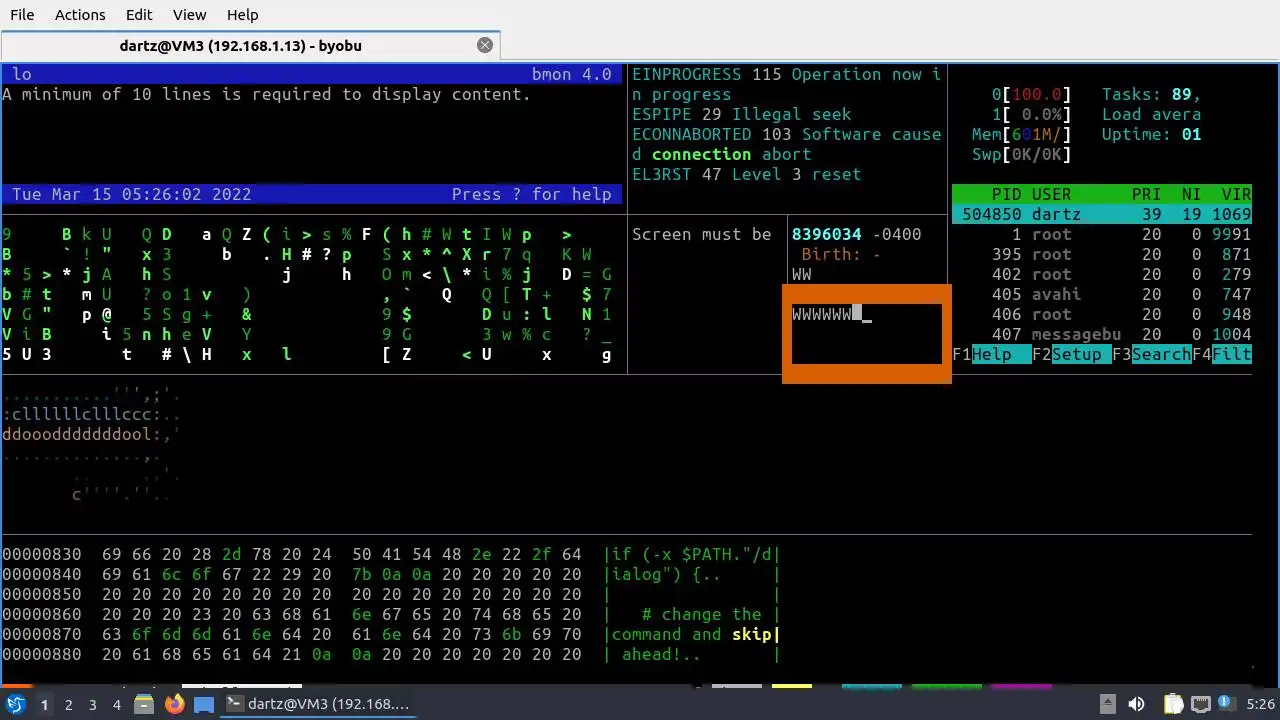
Task: Open the File menu
Action: coord(22,15)
